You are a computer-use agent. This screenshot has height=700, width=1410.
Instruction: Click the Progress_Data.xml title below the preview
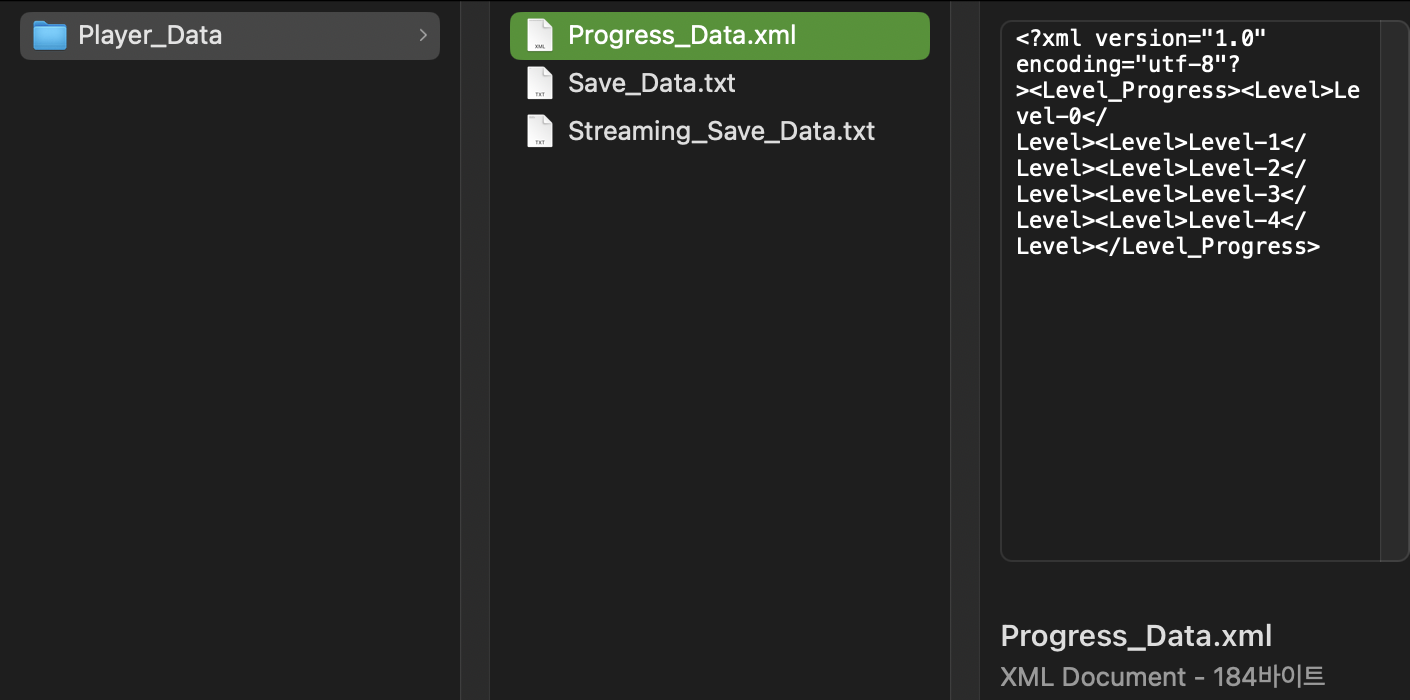[1136, 636]
